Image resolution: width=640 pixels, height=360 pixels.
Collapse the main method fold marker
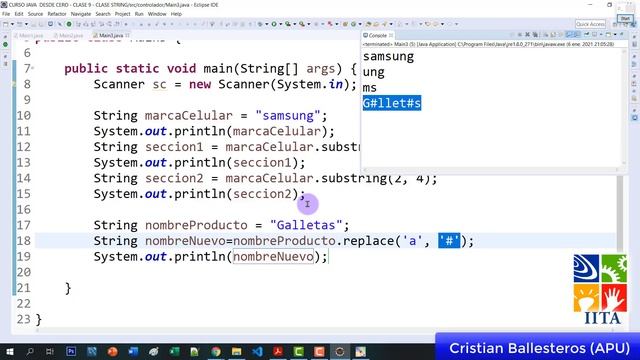click(33, 68)
